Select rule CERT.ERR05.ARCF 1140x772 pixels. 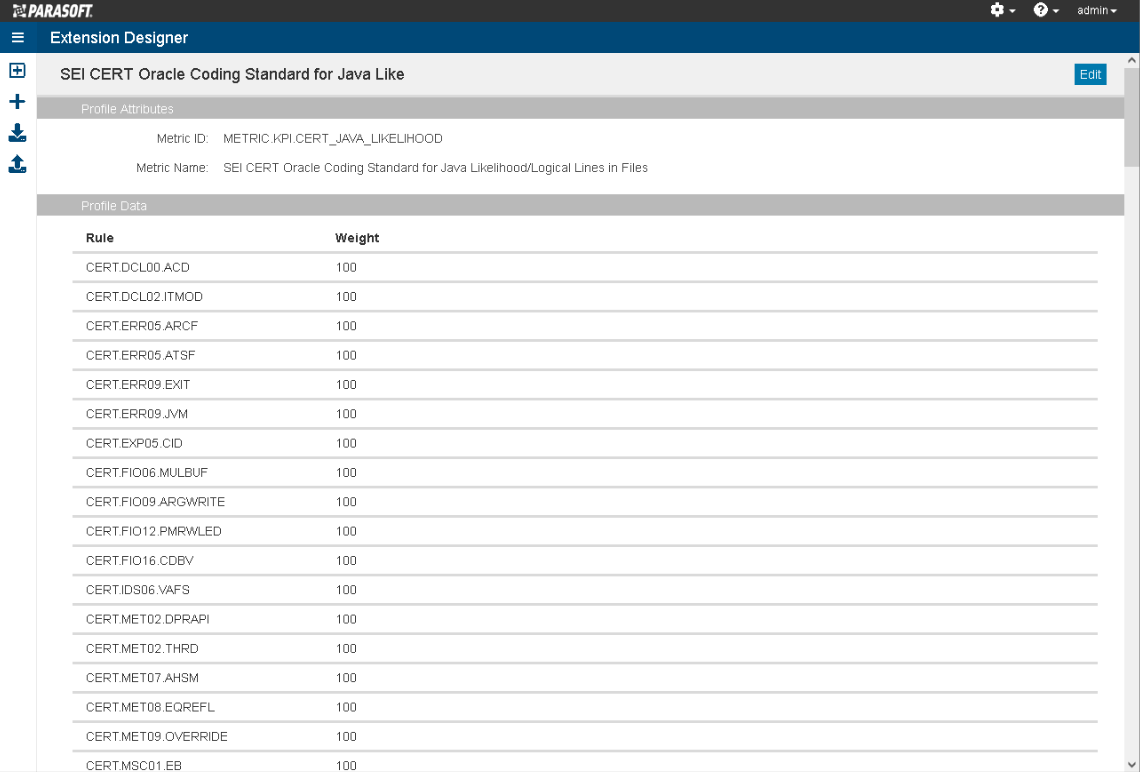click(x=142, y=326)
